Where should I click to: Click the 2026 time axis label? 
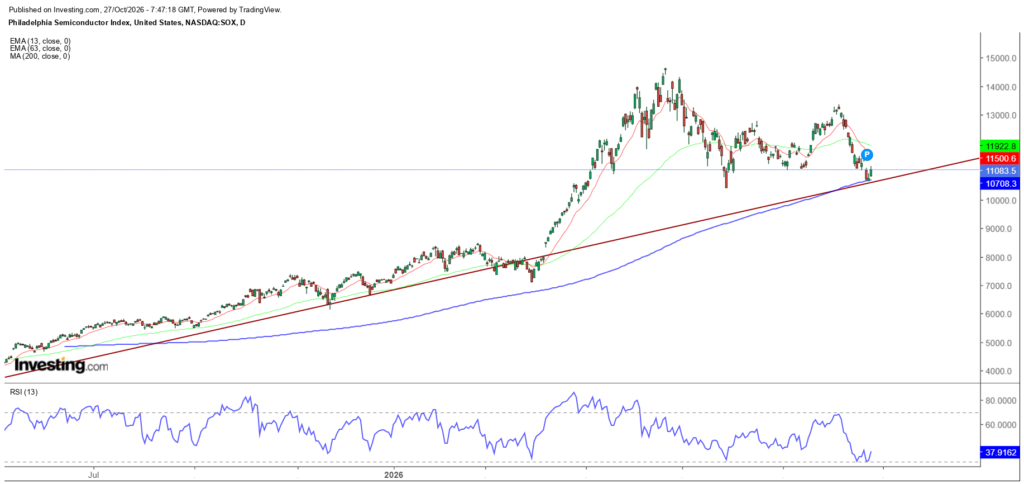tap(394, 476)
